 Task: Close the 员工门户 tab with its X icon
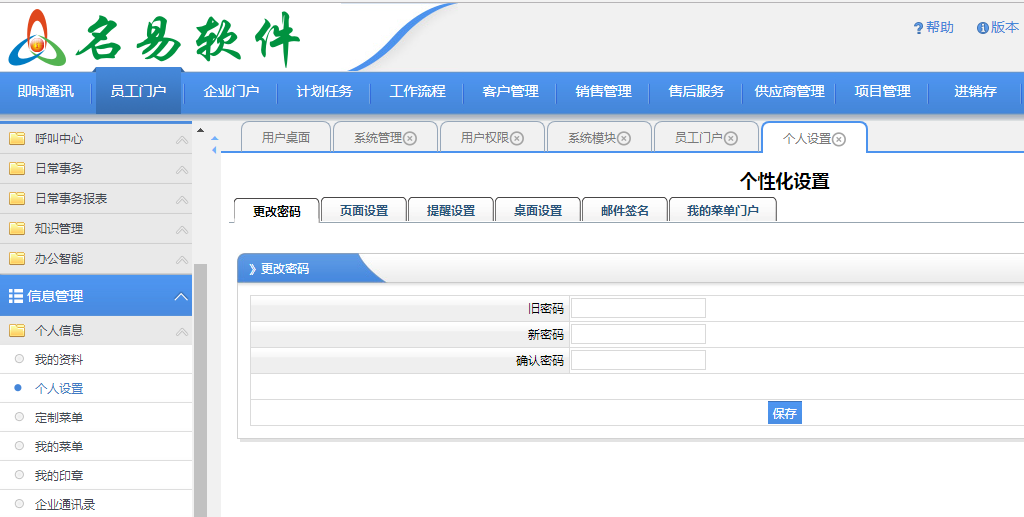tap(731, 139)
